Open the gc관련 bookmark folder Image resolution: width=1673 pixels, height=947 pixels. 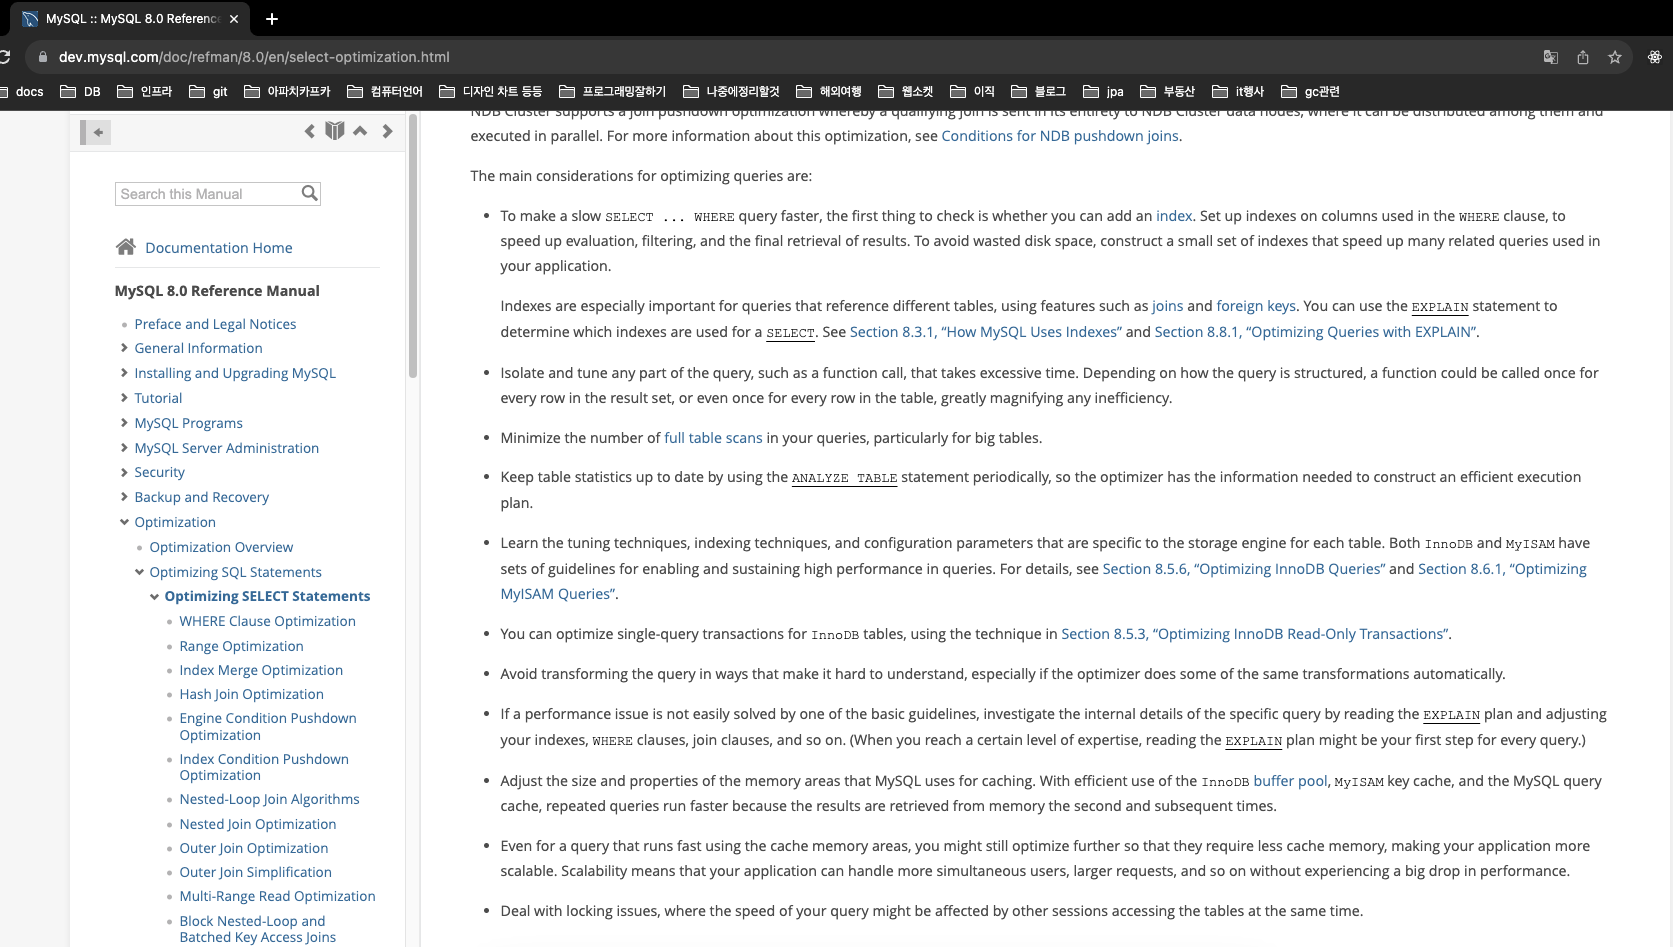(x=1310, y=91)
